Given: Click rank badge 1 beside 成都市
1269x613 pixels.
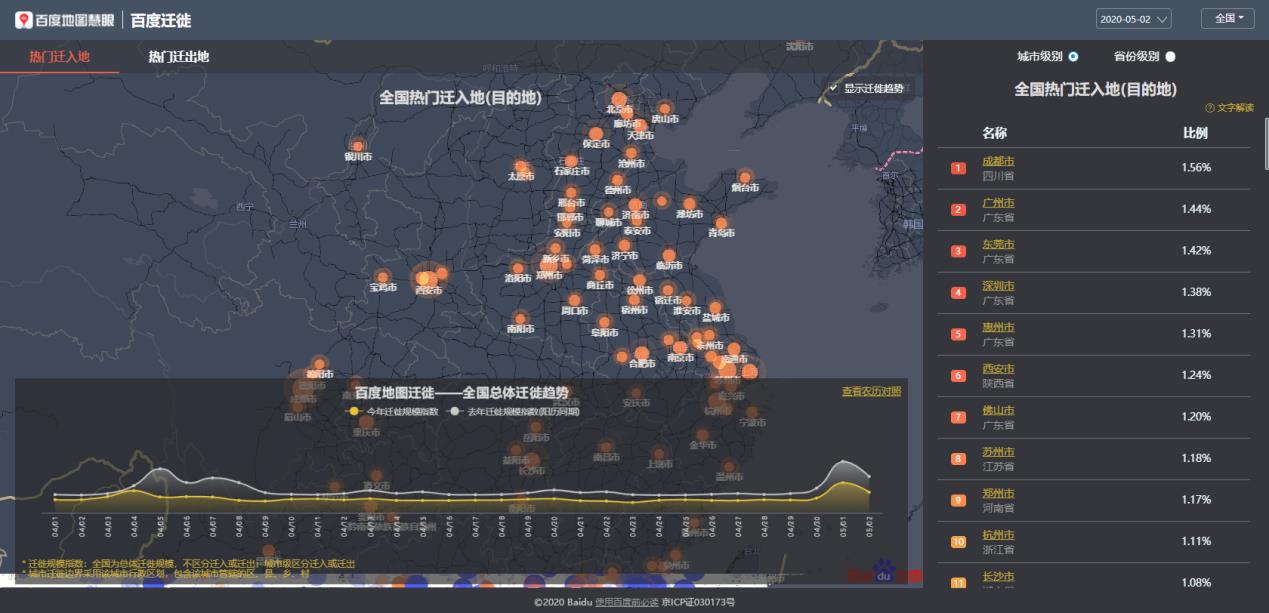Looking at the screenshot, I should pyautogui.click(x=958, y=168).
